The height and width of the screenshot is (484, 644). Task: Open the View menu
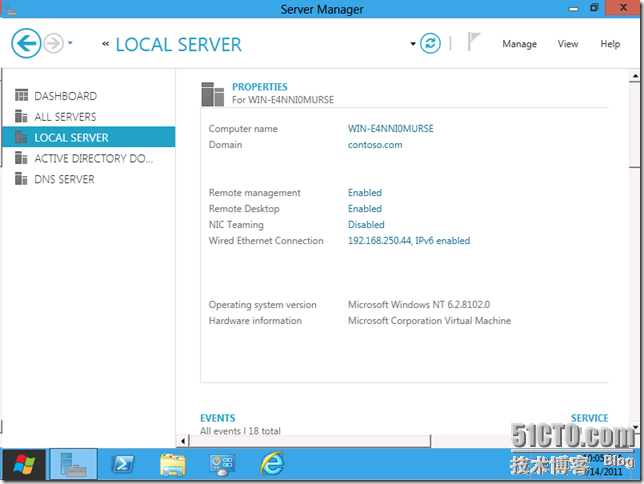click(568, 44)
